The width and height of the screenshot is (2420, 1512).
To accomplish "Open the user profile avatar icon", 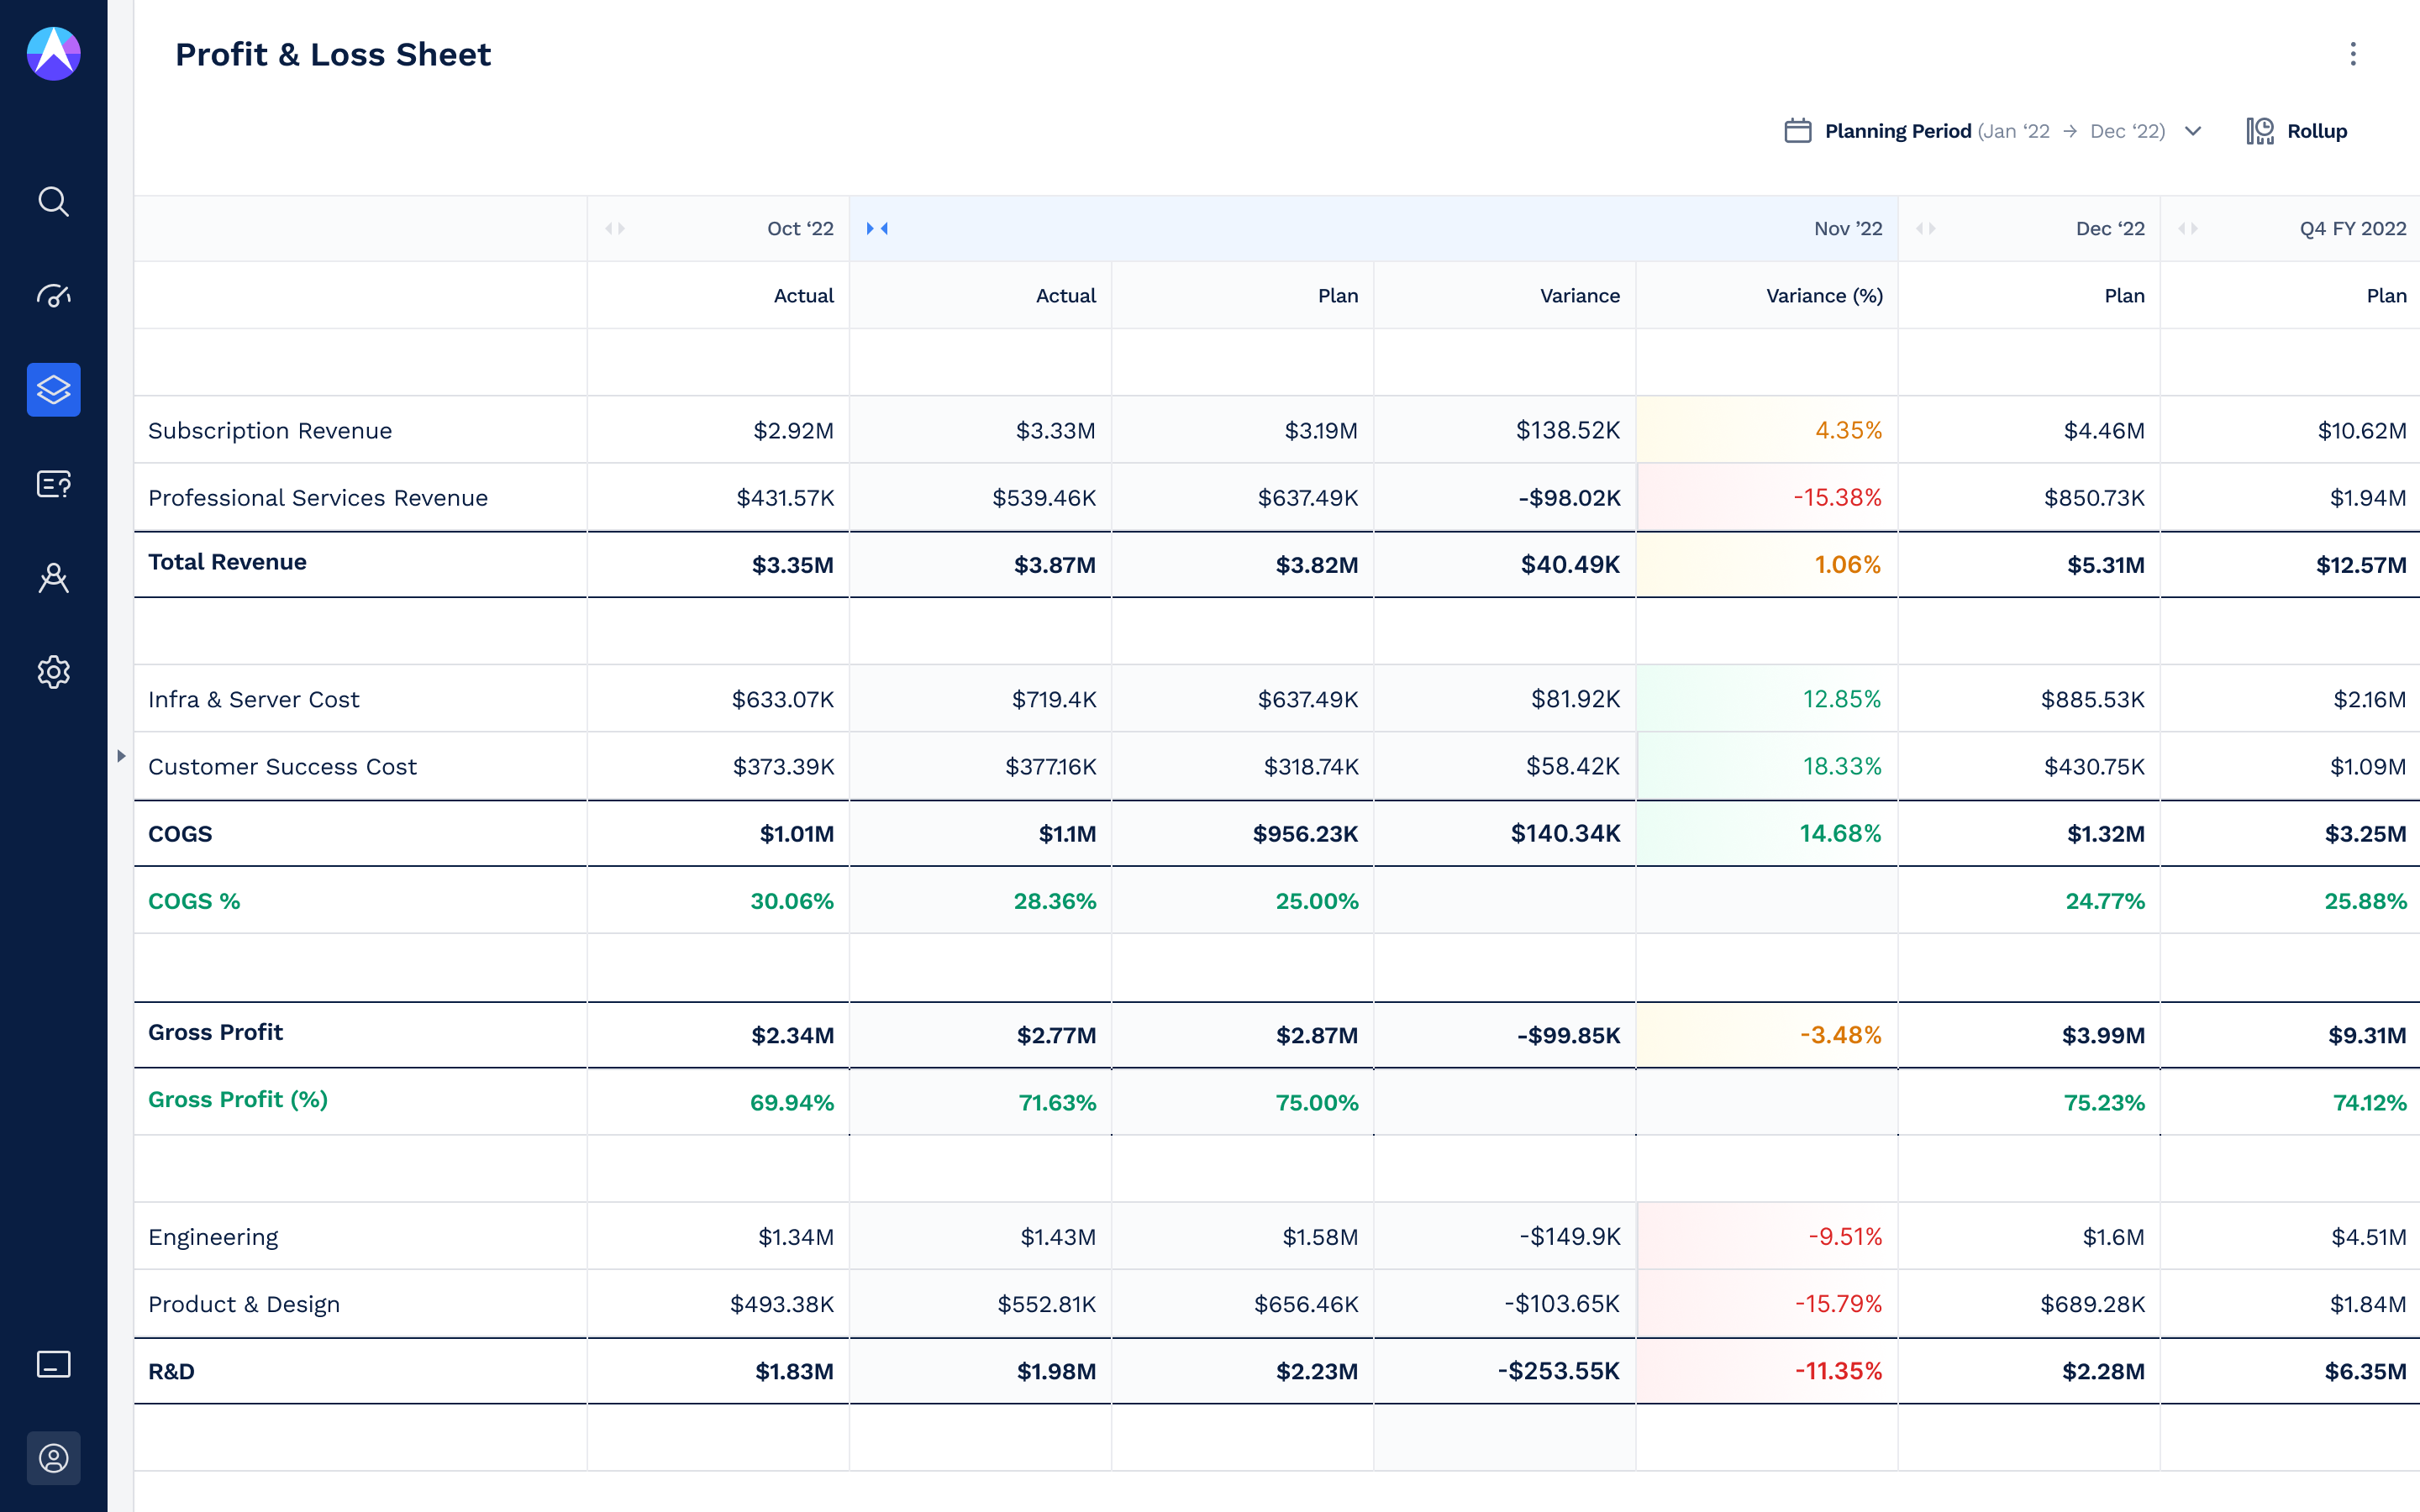I will [53, 1458].
